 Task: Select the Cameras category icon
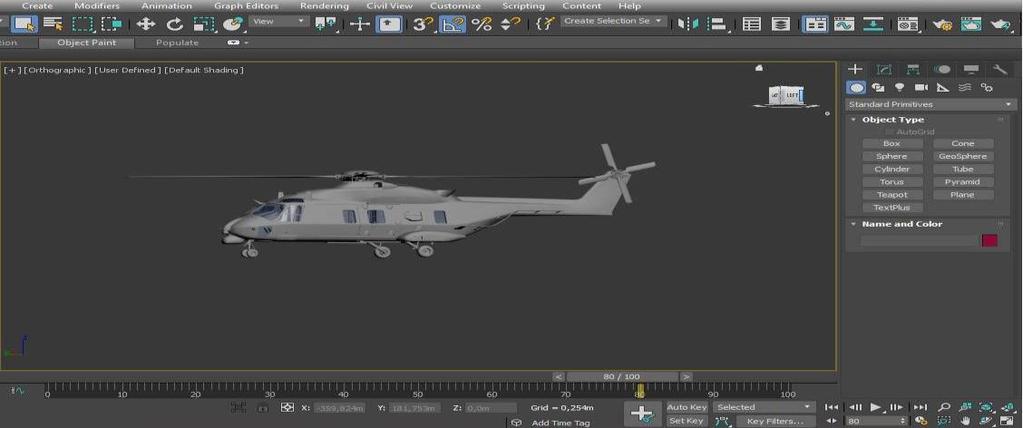click(x=921, y=87)
